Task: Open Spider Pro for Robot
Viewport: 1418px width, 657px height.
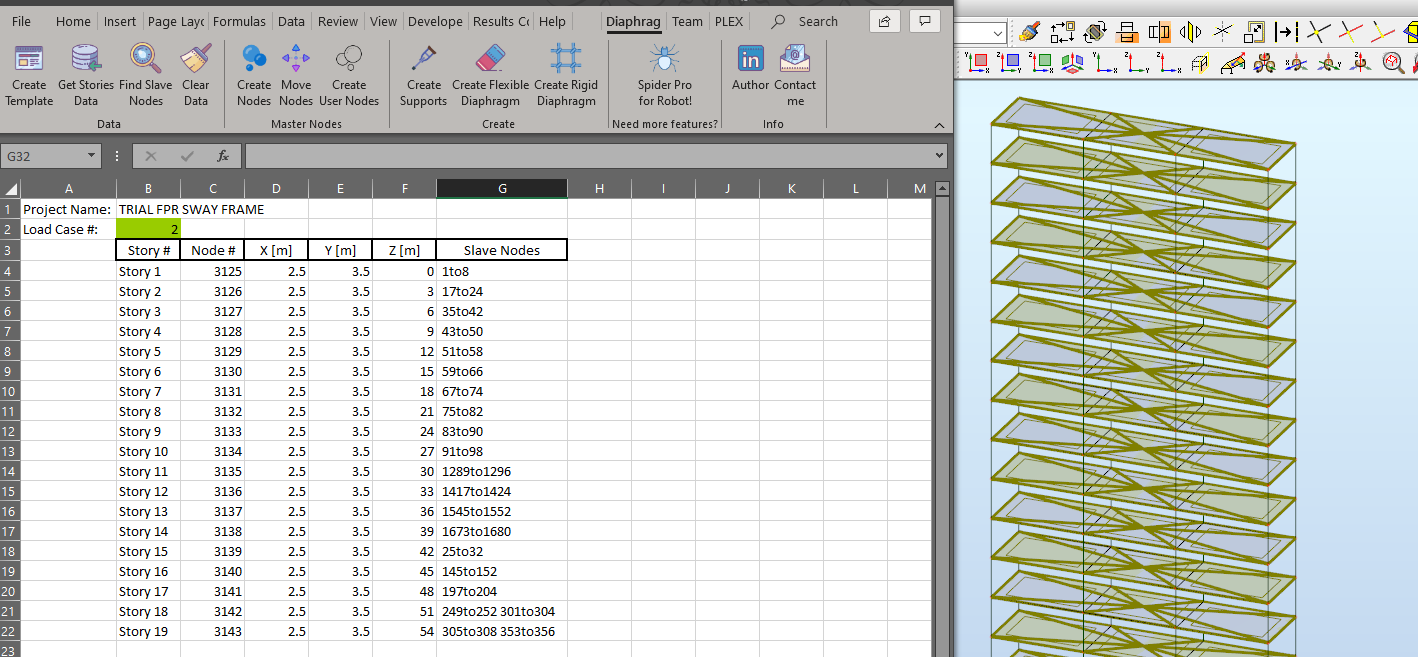Action: (665, 75)
